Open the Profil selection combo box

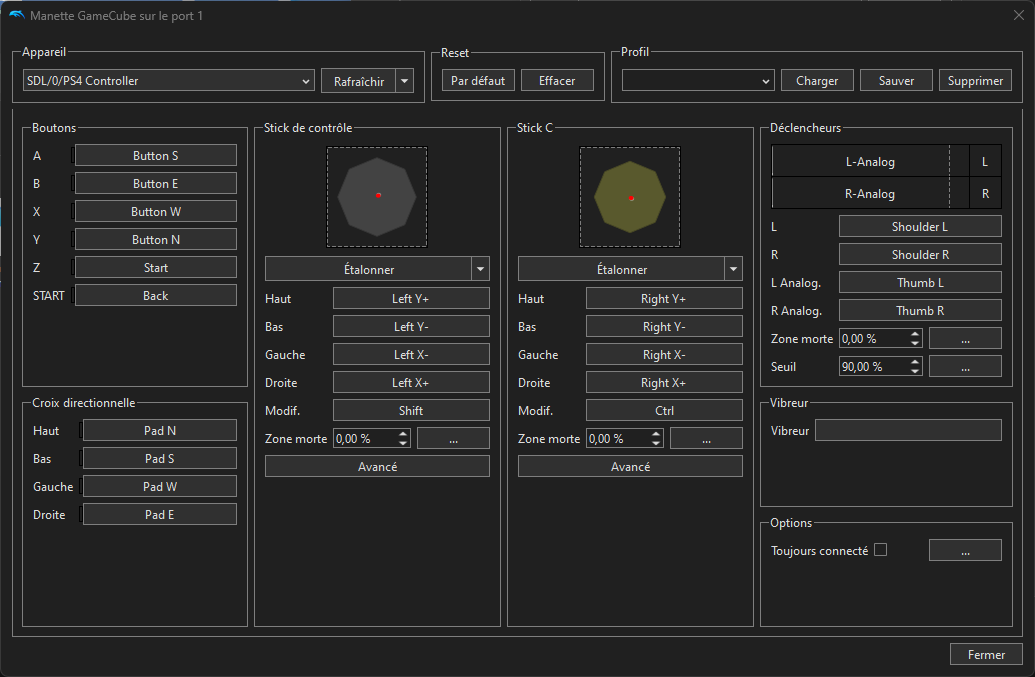tap(697, 81)
